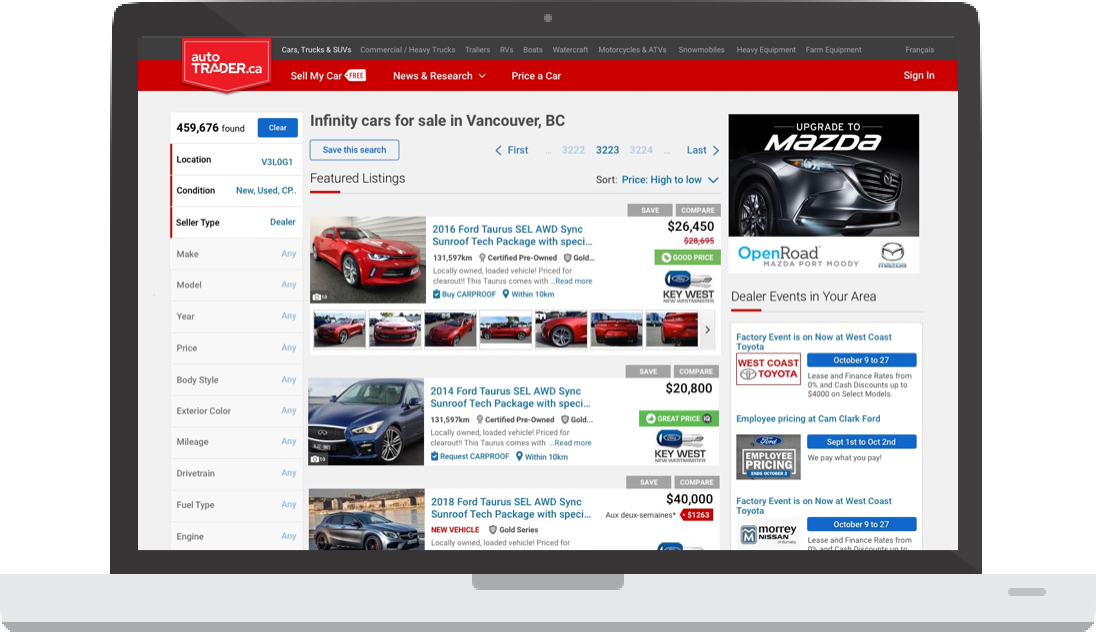Click the blue Infiniti listing photo

(x=366, y=422)
